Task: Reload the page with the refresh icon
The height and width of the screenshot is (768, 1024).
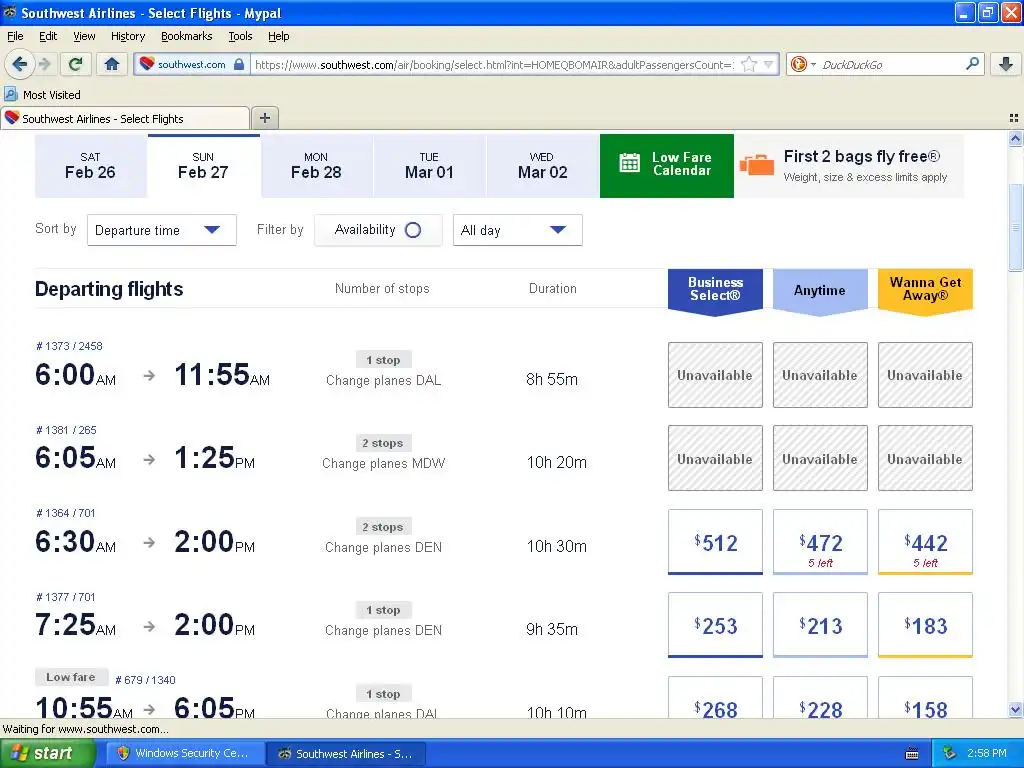Action: 76,64
